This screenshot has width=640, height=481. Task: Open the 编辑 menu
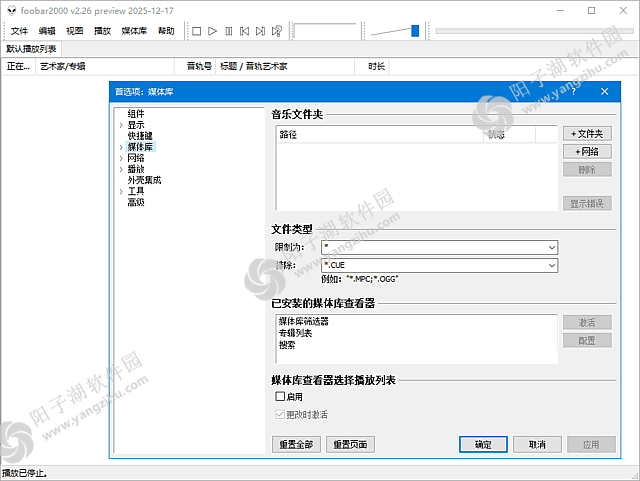(x=47, y=31)
